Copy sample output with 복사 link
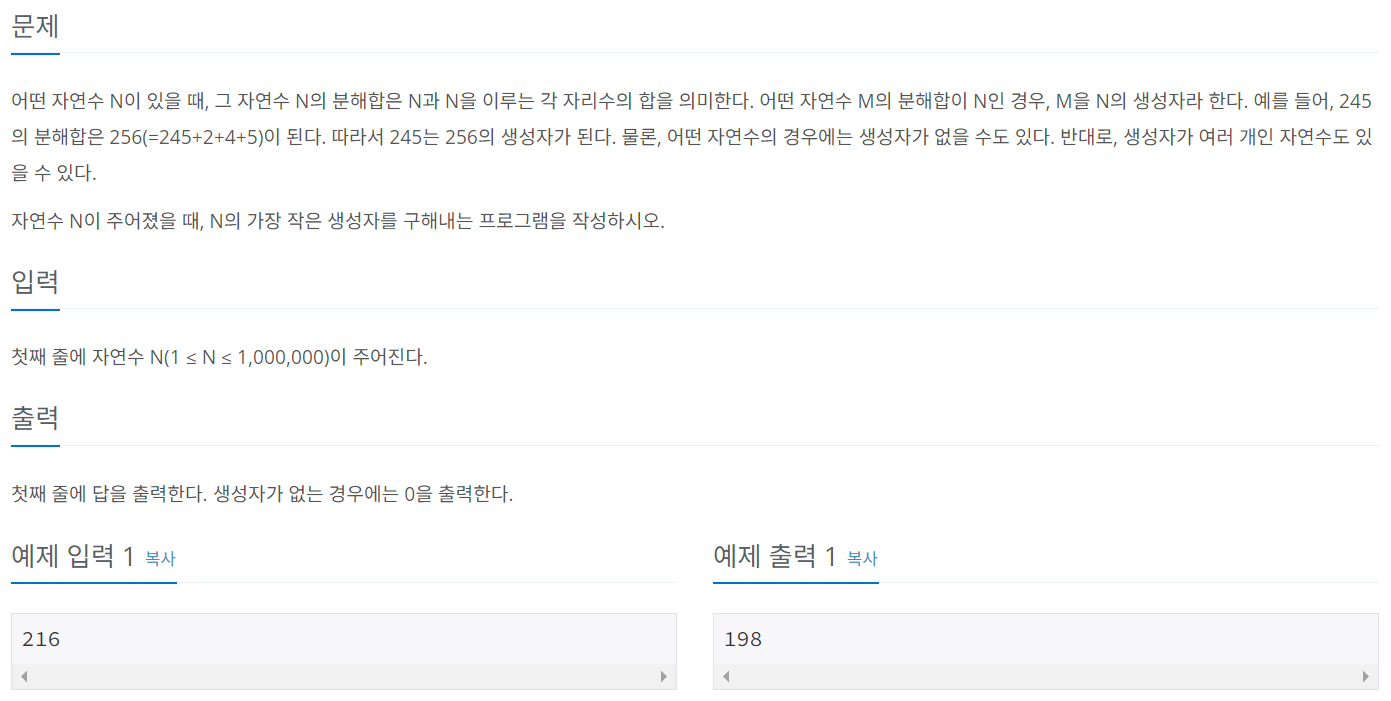 coord(862,558)
